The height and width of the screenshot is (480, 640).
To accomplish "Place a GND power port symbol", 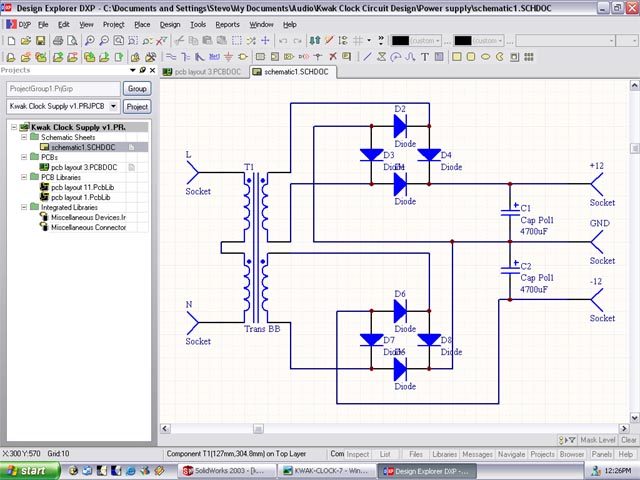I will tap(229, 57).
